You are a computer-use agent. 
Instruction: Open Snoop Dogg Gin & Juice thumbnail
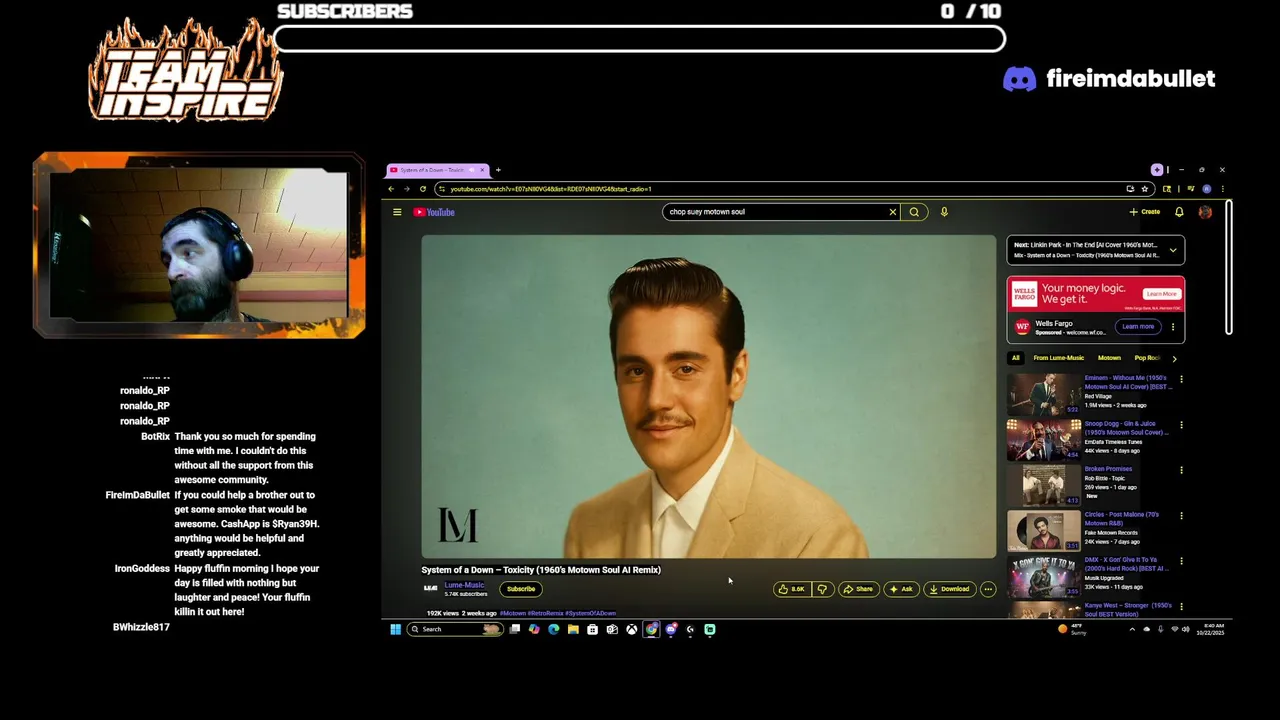[x=1043, y=440]
